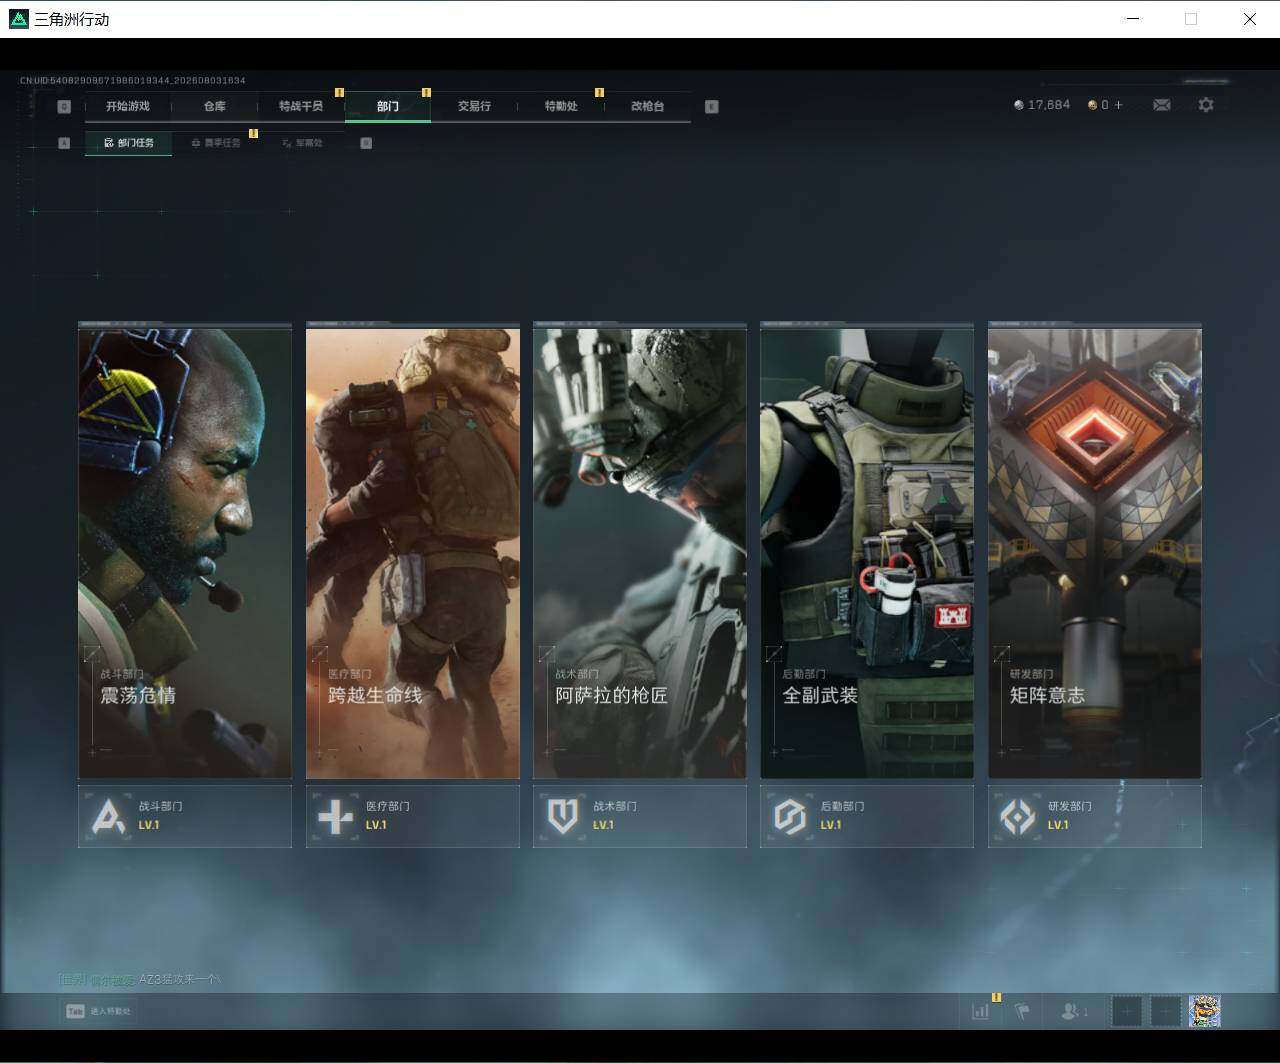Click the 三角洲行动 app logo in title bar
Viewport: 1280px width, 1063px height.
(x=19, y=19)
